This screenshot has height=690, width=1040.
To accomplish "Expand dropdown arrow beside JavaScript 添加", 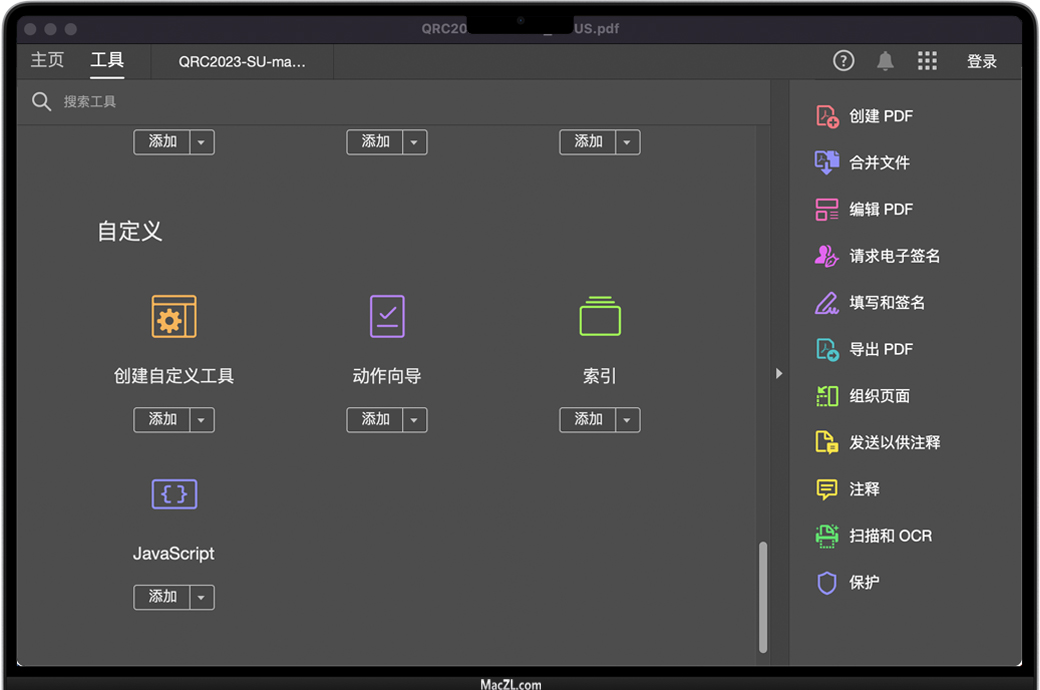I will tap(202, 598).
